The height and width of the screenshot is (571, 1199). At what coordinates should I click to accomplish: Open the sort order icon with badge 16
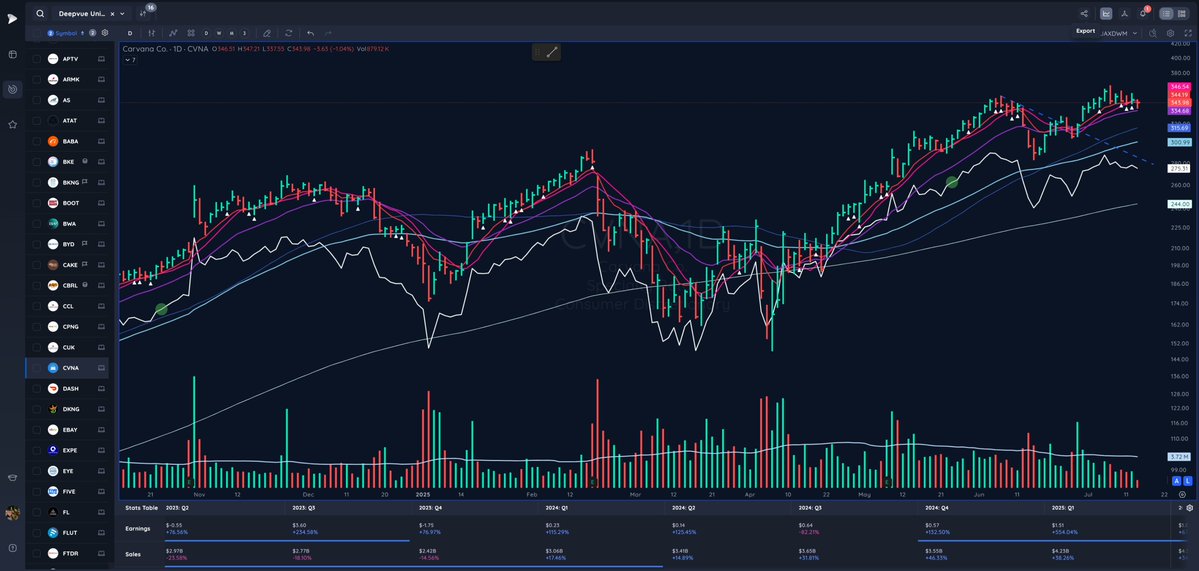tap(144, 12)
